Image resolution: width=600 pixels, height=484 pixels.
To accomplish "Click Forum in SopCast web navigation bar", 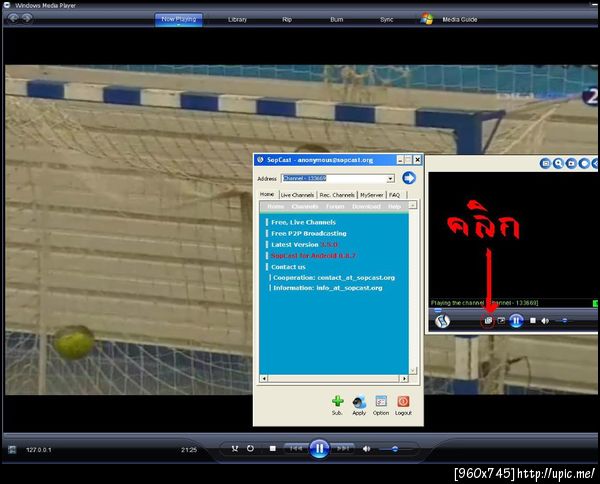I will pyautogui.click(x=335, y=207).
